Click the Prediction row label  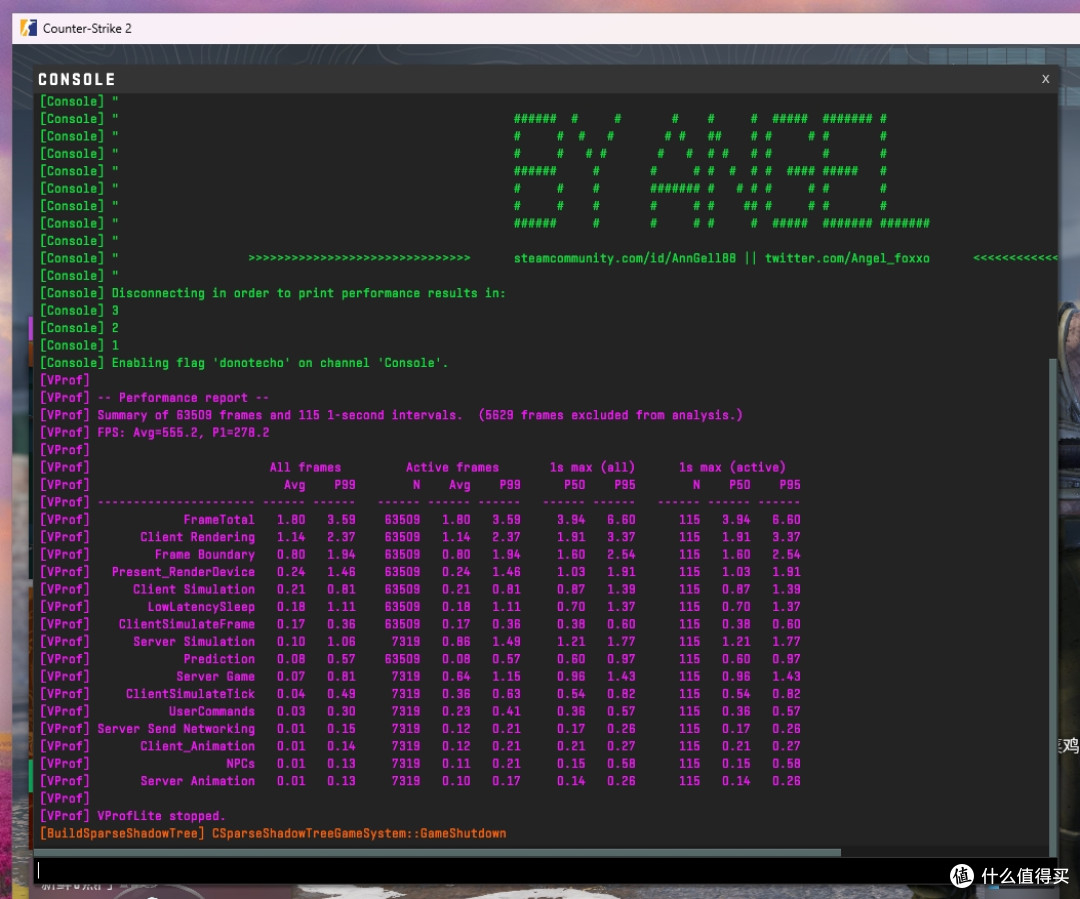(x=219, y=659)
